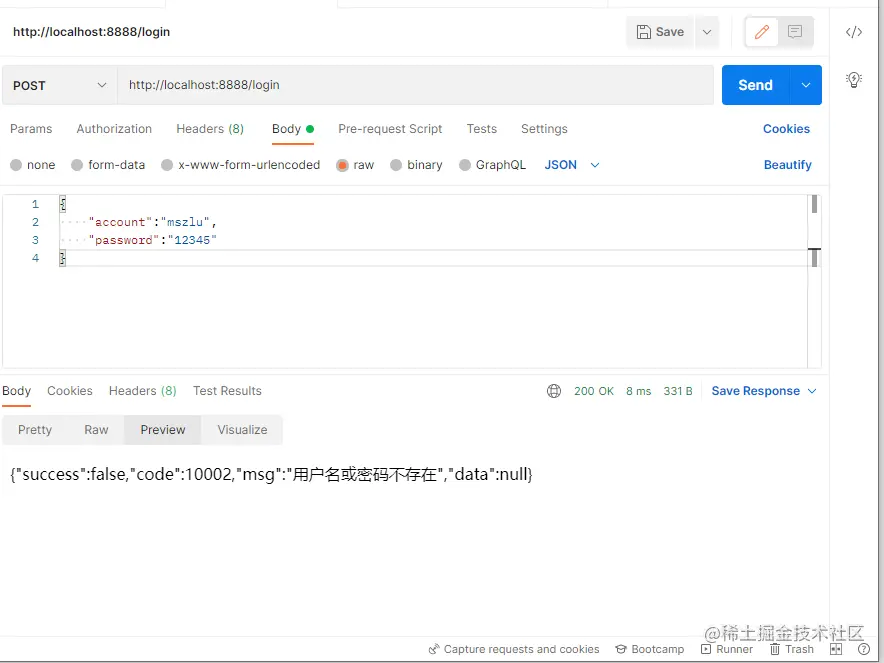884x663 pixels.
Task: Click Capture requests and cookies
Action: 514,649
